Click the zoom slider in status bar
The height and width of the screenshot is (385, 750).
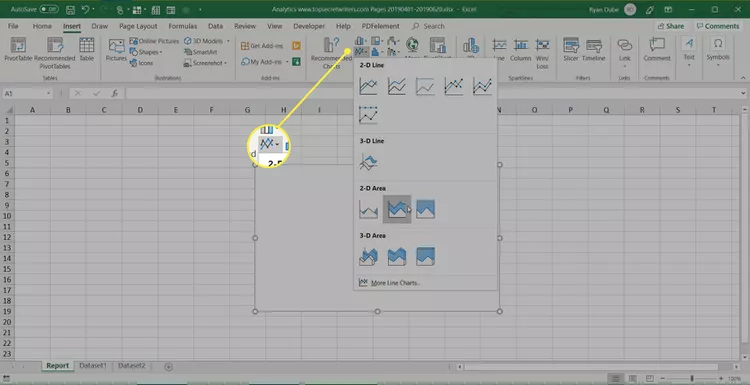coord(692,379)
